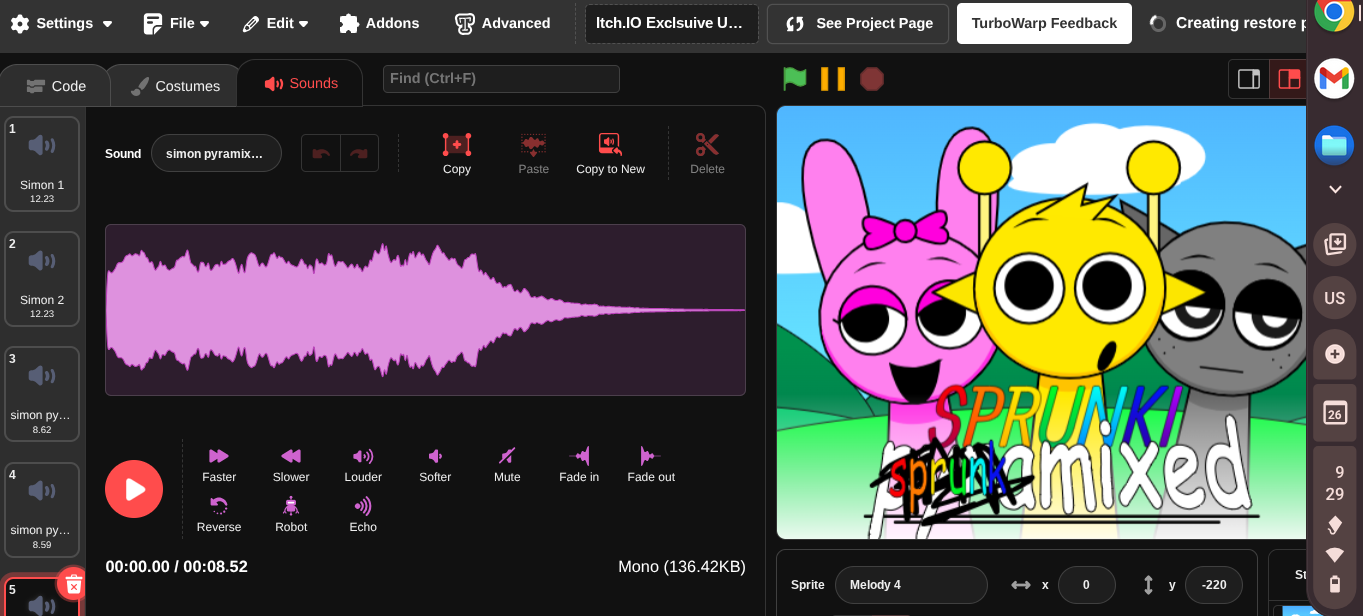The width and height of the screenshot is (1363, 616).
Task: Redo the sound edit
Action: coord(359,153)
